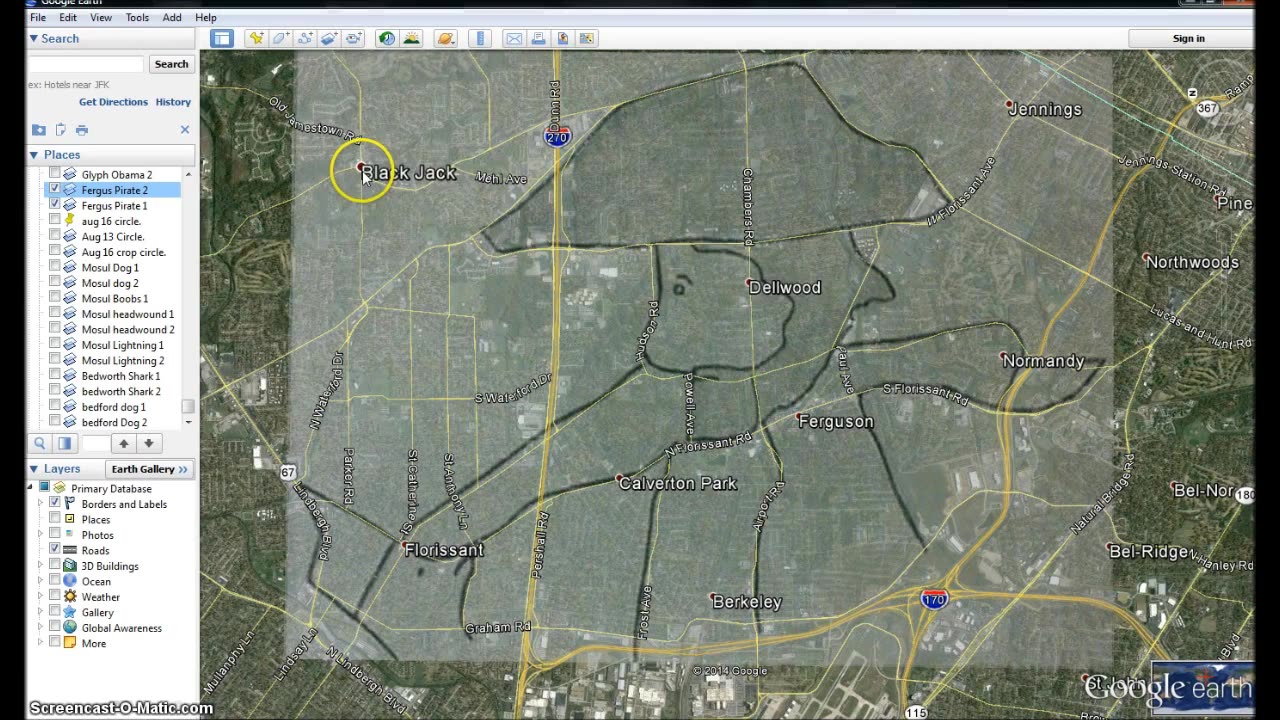Enable the Photos layer checkbox
1280x720 pixels.
(55, 535)
